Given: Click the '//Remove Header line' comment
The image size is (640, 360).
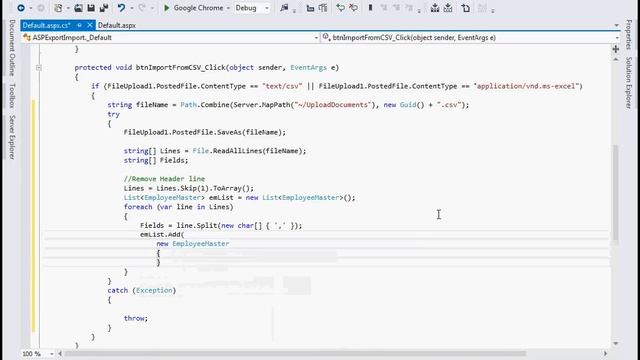Looking at the screenshot, I should tap(164, 179).
